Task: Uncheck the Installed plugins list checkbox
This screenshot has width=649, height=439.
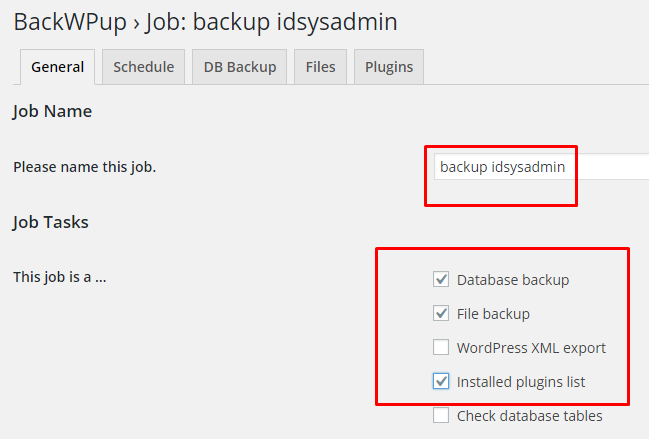Action: (x=441, y=381)
